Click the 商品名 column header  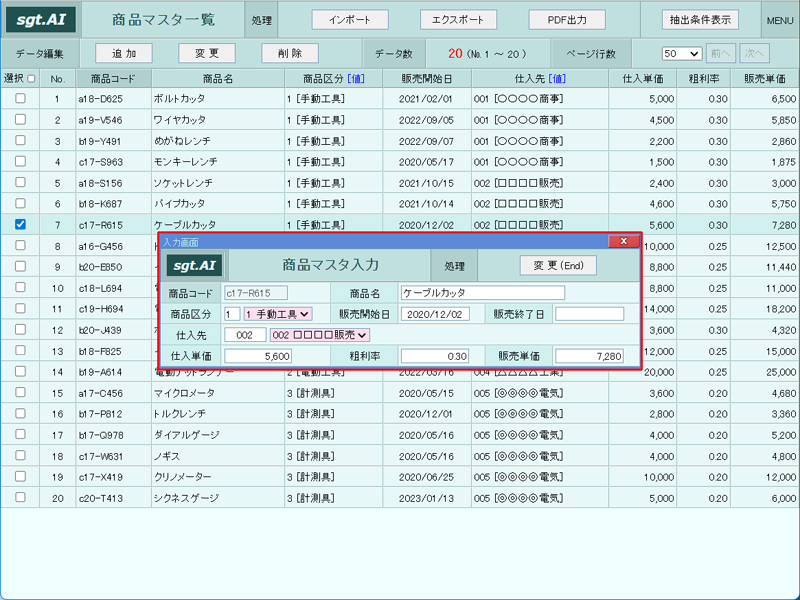218,79
